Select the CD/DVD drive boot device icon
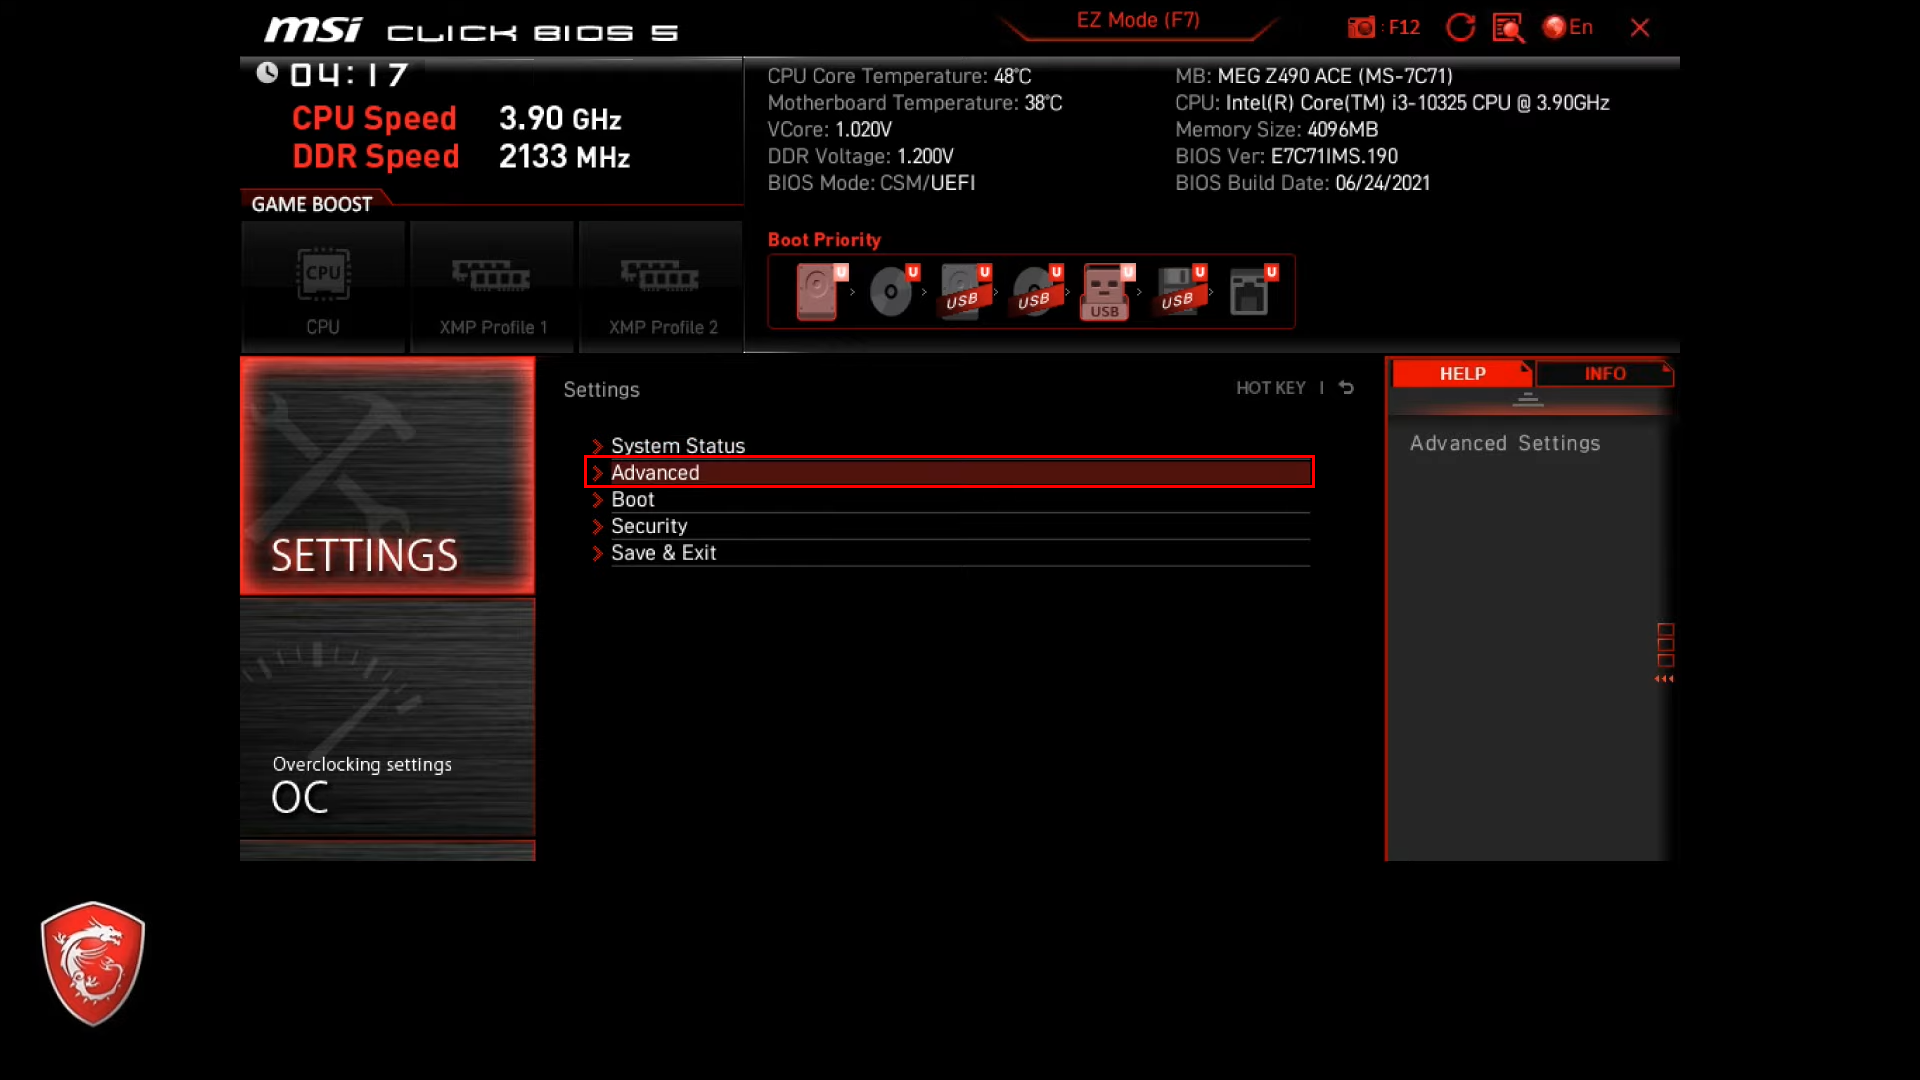Screen dimensions: 1920x1080 coord(892,292)
